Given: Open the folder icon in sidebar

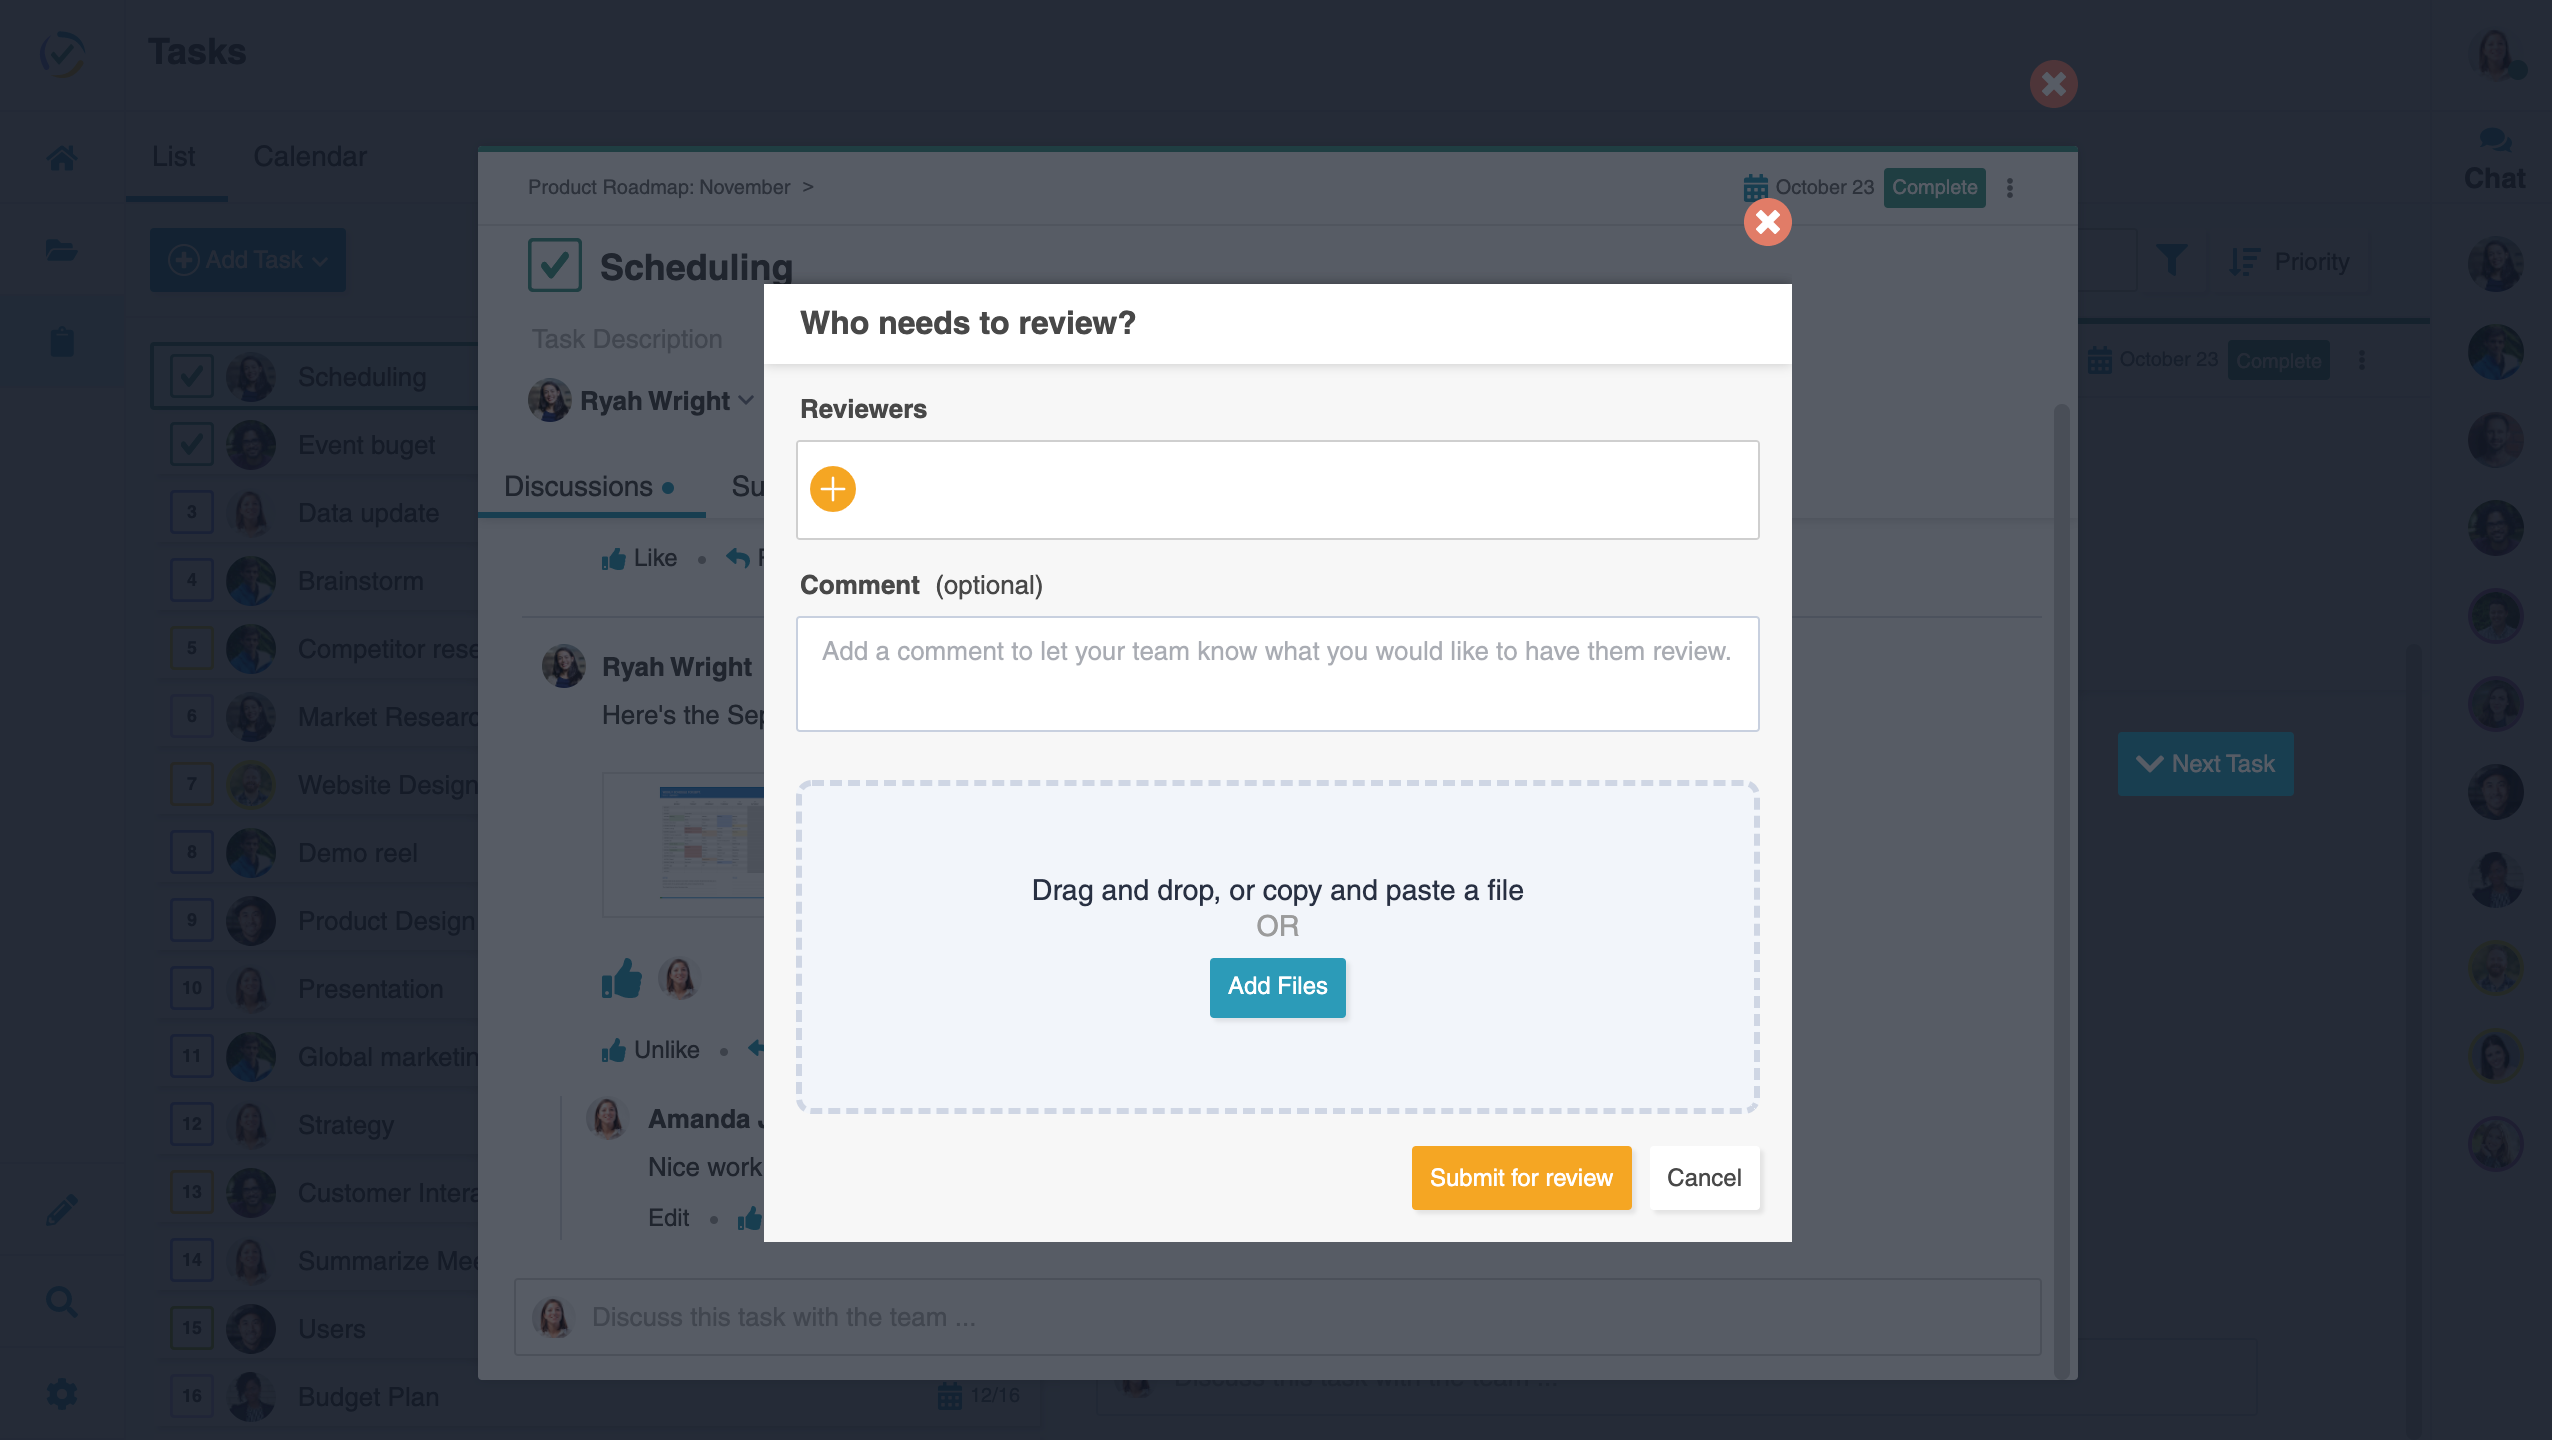Looking at the screenshot, I should click(62, 249).
